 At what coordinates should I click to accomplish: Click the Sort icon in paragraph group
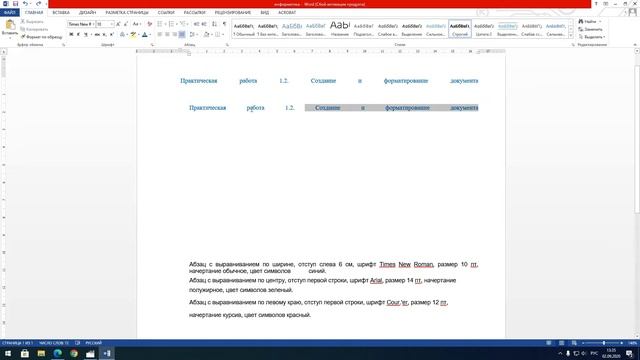(x=215, y=24)
